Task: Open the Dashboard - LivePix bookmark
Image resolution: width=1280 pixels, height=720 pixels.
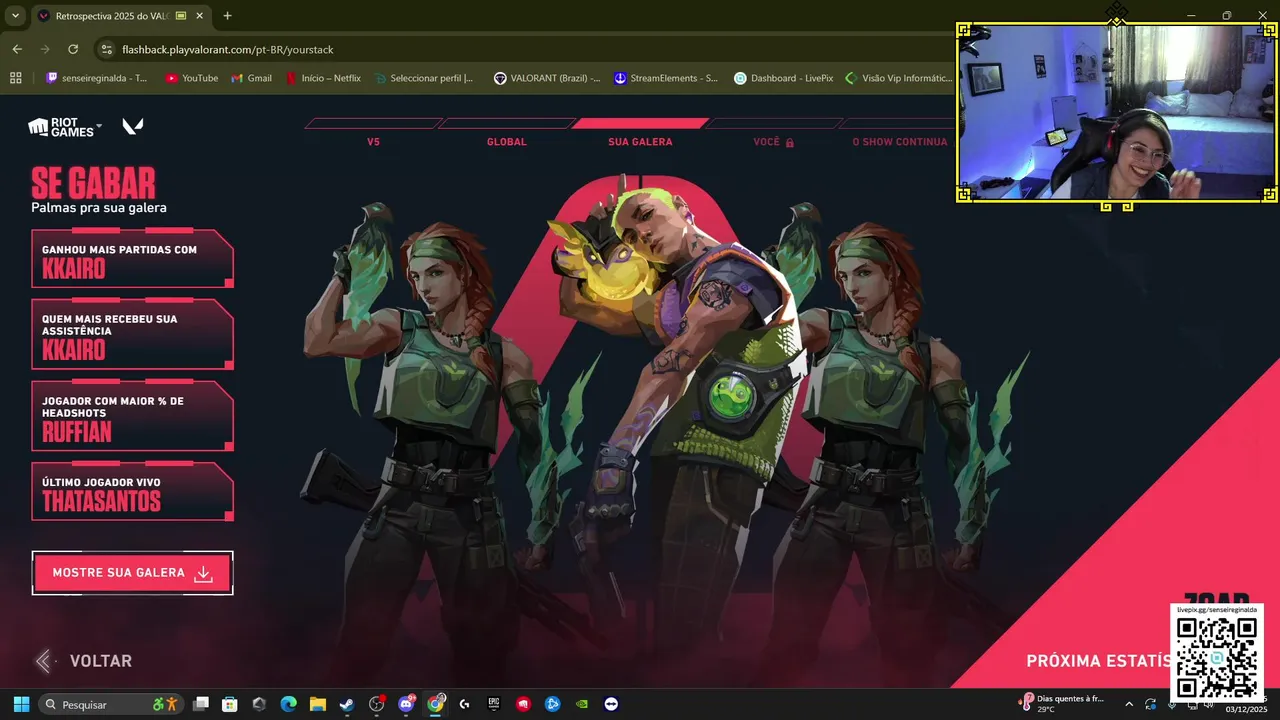Action: tap(783, 78)
